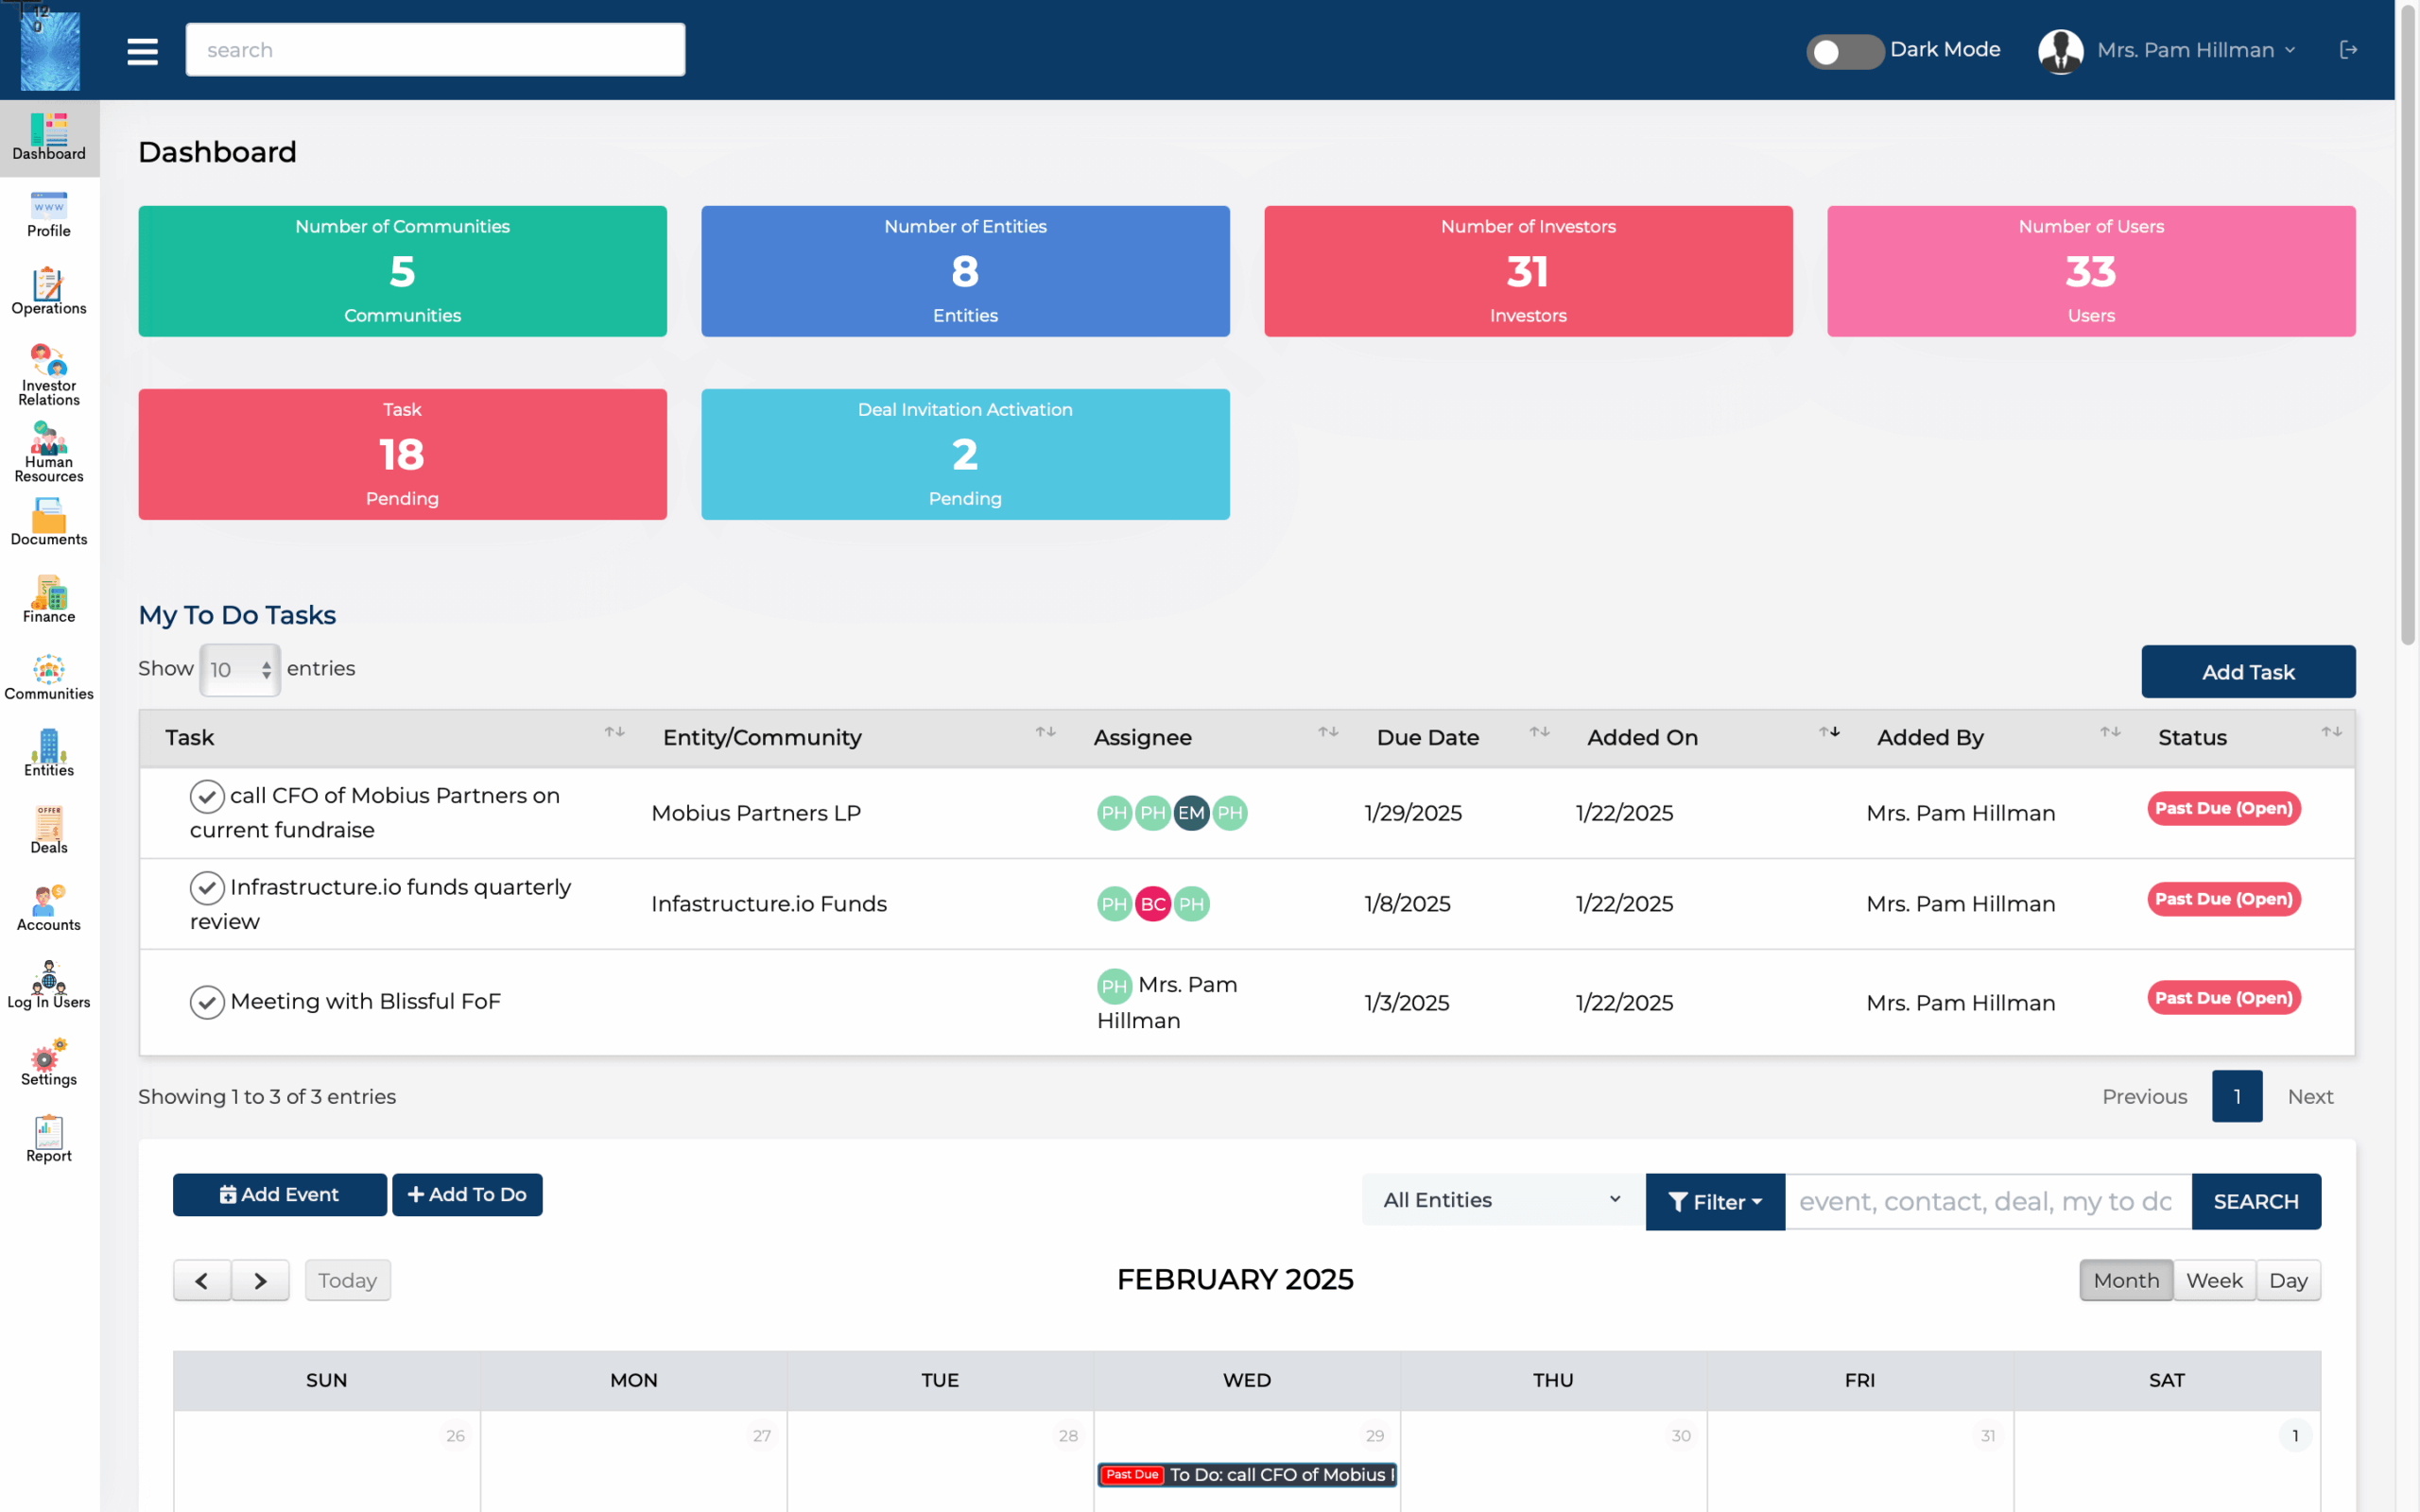Open the Report sidebar icon
The width and height of the screenshot is (2420, 1512).
(49, 1139)
